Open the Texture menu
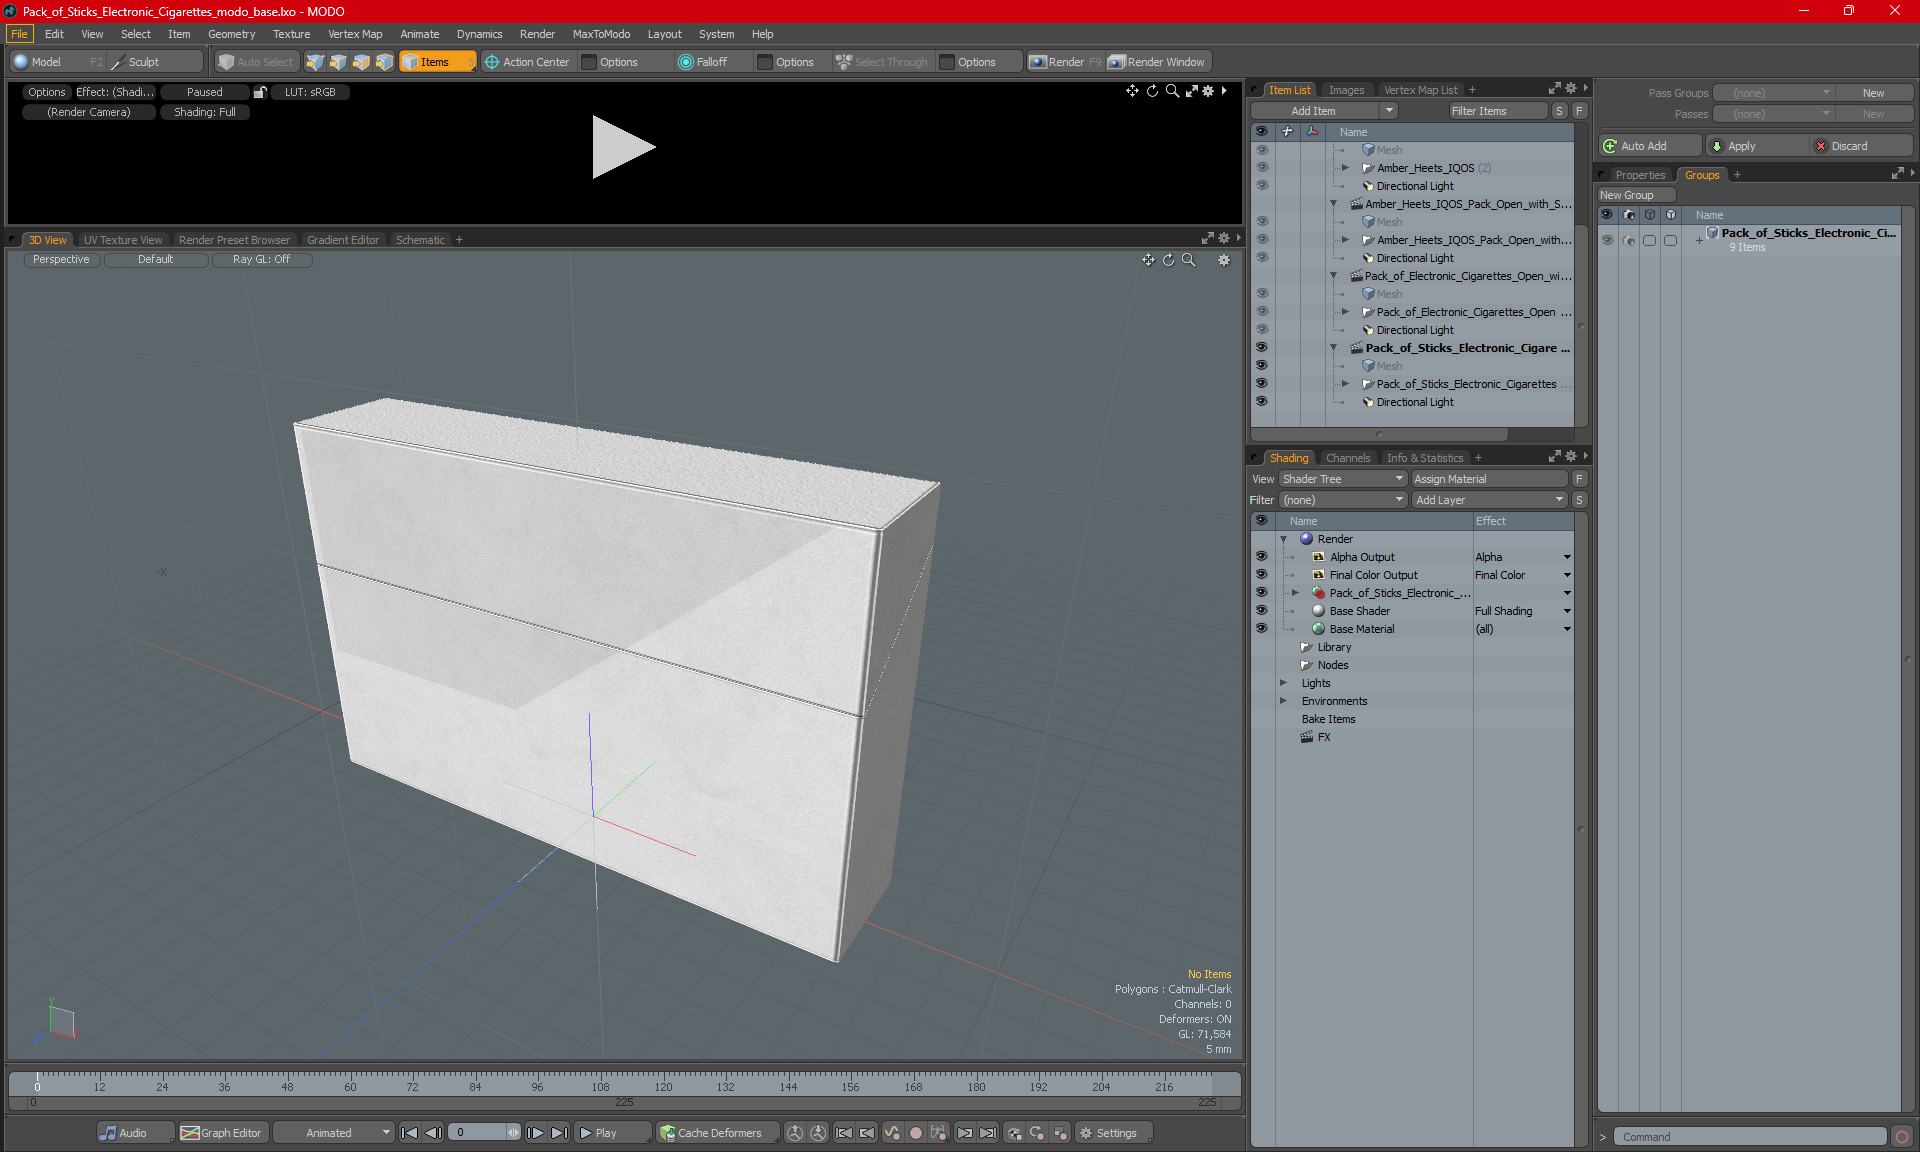This screenshot has height=1152, width=1920. (x=291, y=34)
